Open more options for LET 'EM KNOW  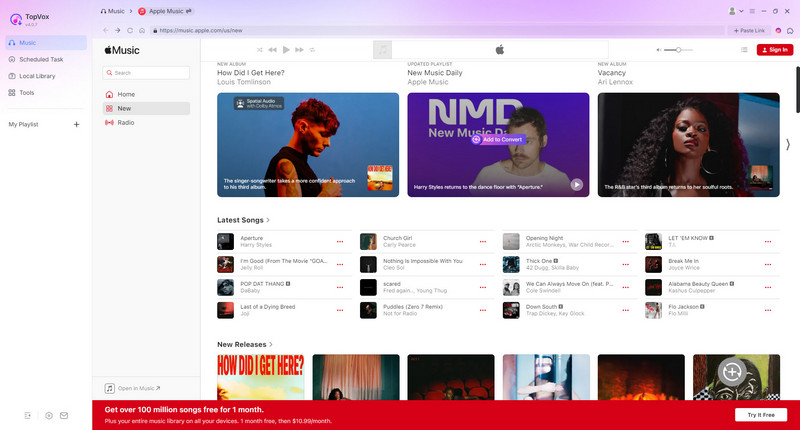click(x=768, y=242)
